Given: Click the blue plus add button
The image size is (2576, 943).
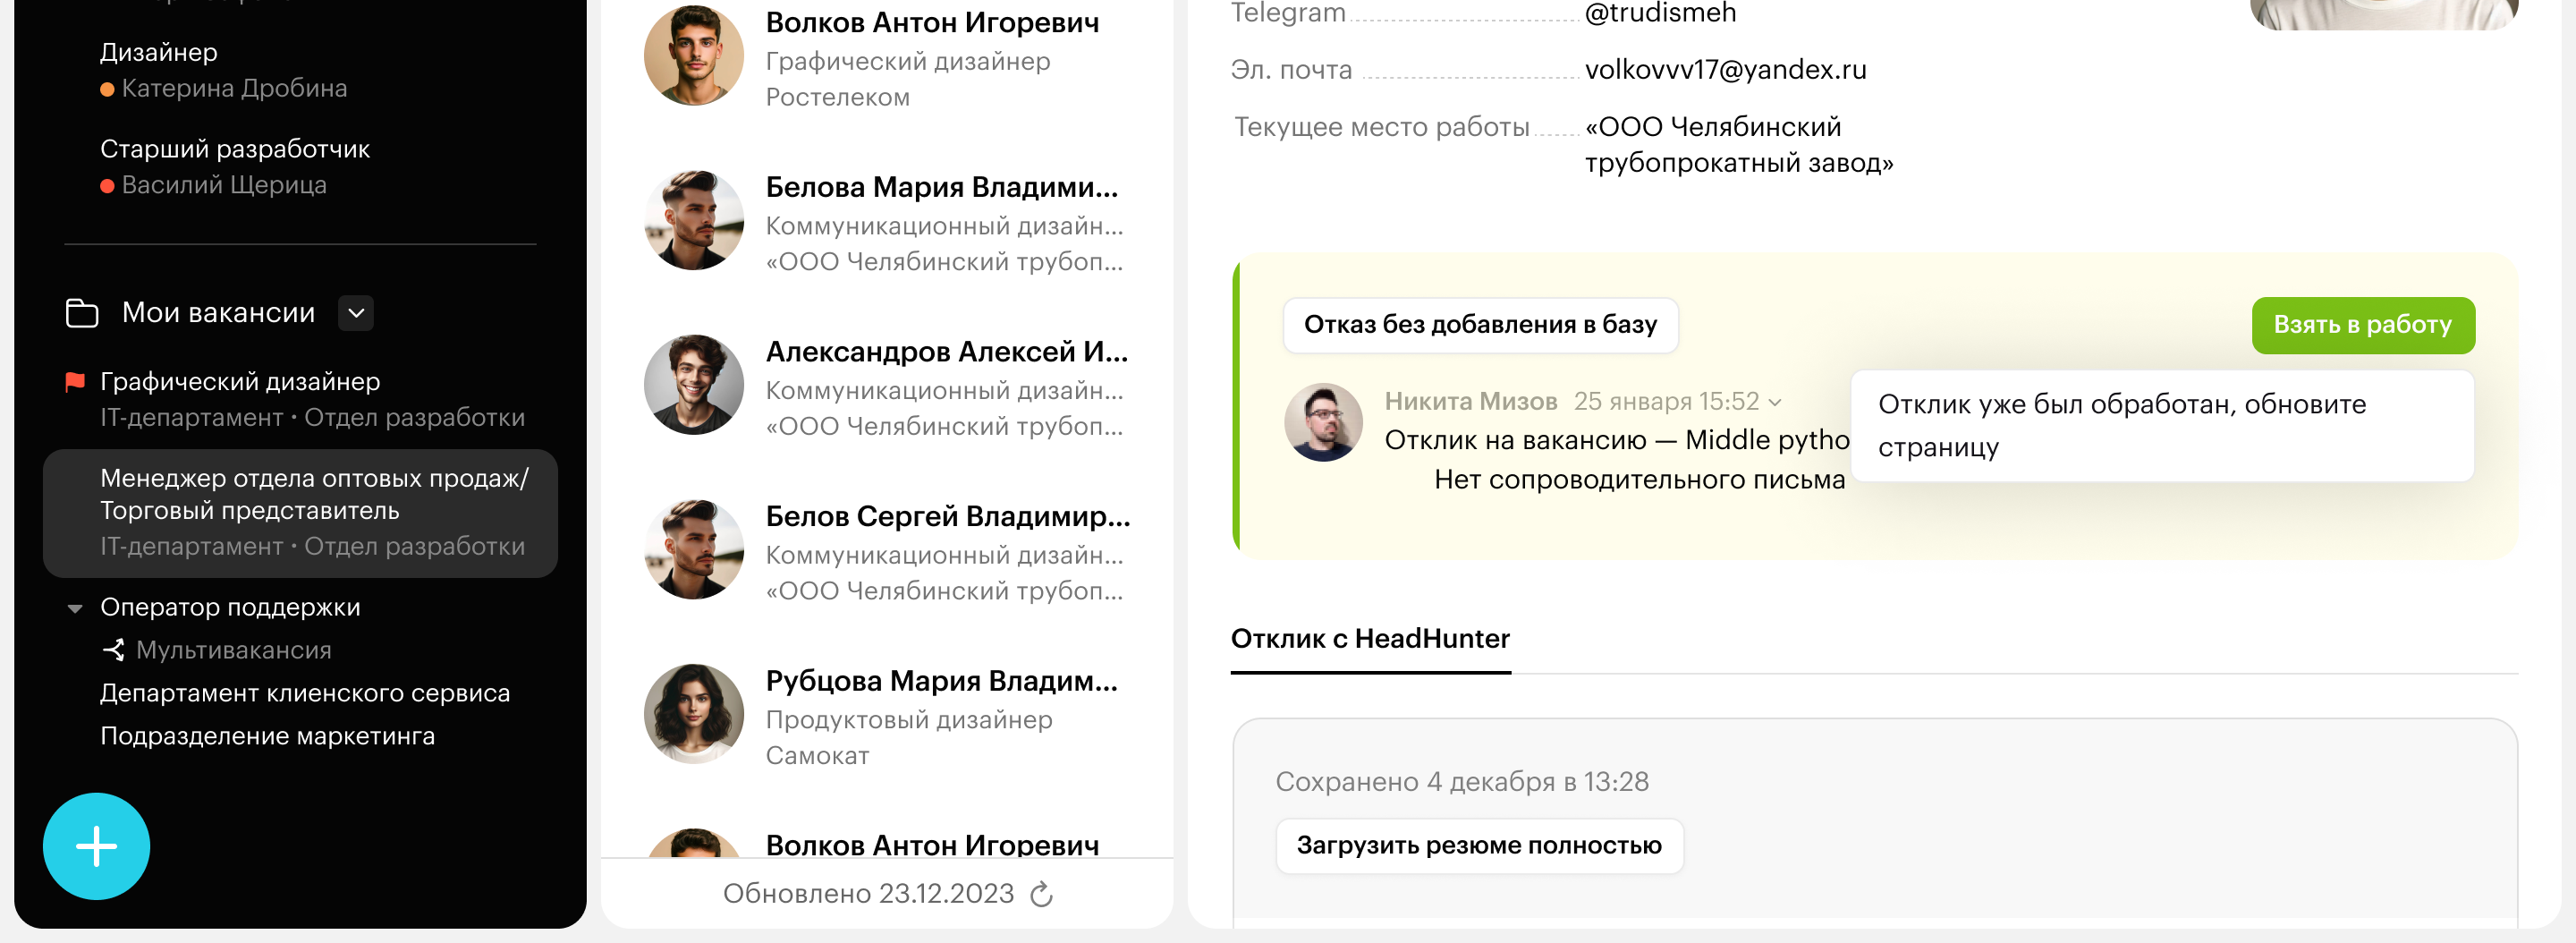Looking at the screenshot, I should (96, 846).
